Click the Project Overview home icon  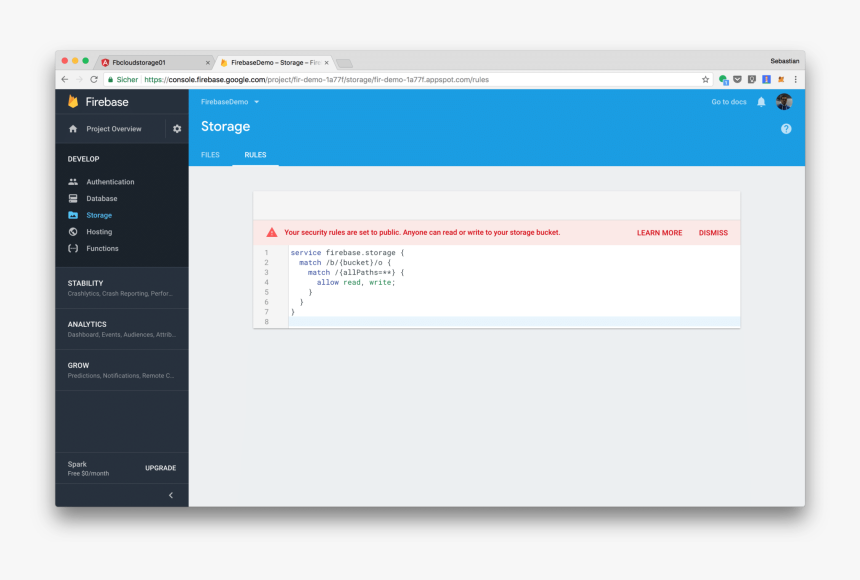click(x=71, y=129)
